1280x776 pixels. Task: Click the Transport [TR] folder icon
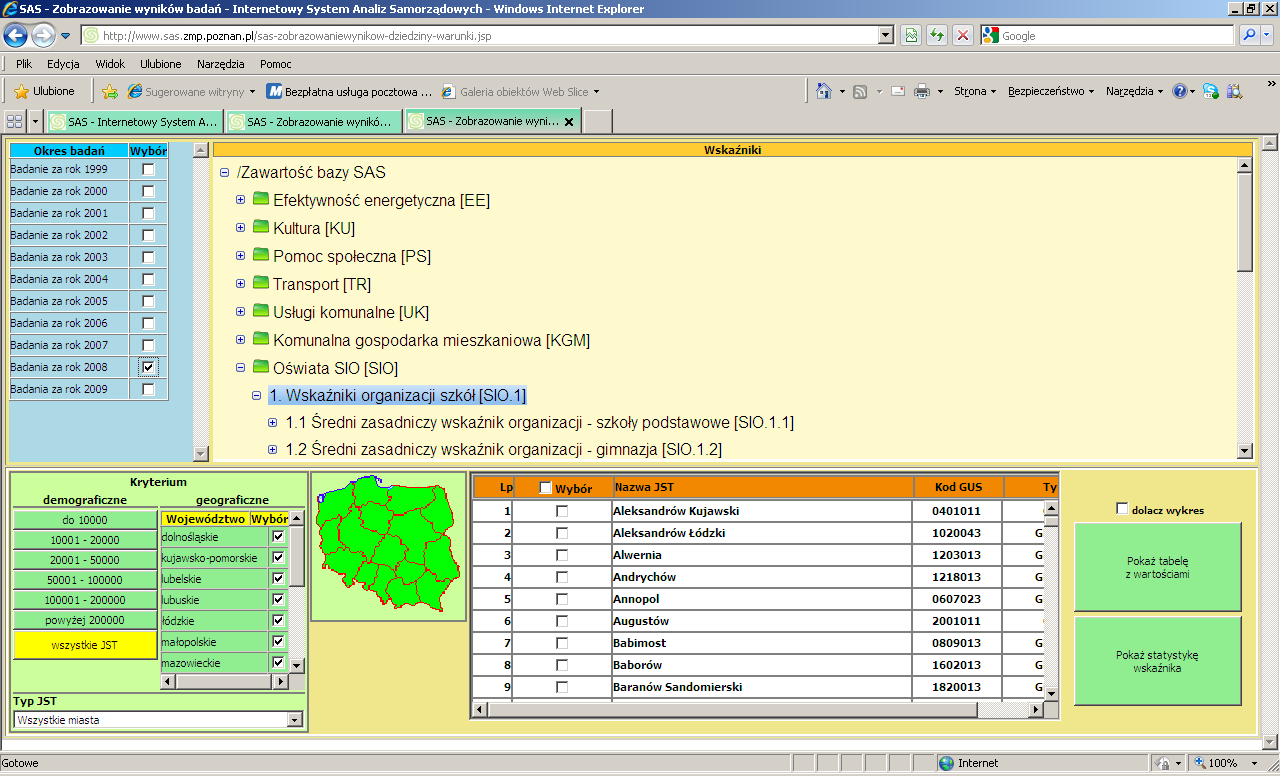coord(261,283)
